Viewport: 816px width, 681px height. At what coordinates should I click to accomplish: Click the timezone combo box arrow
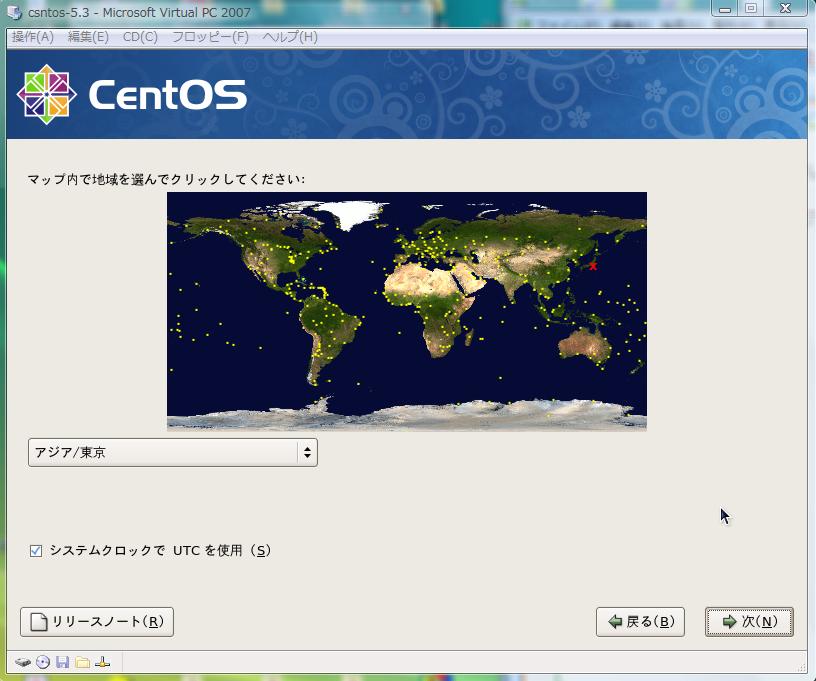point(307,453)
